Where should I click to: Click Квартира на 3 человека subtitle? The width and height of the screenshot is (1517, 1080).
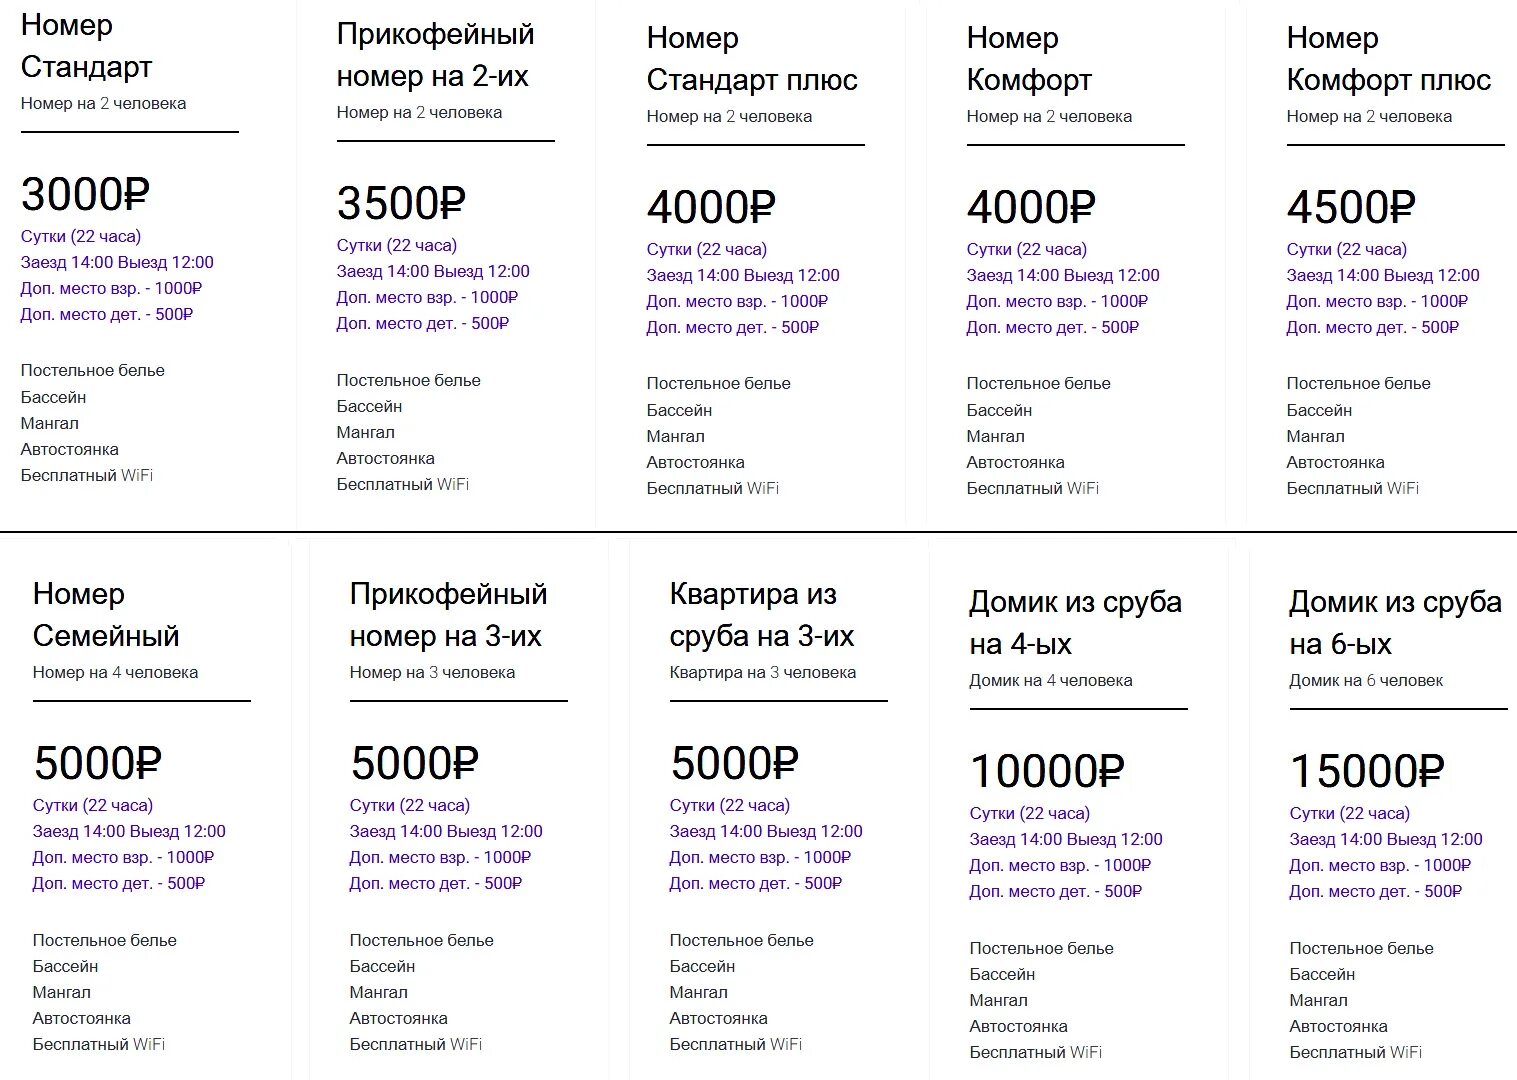click(763, 672)
